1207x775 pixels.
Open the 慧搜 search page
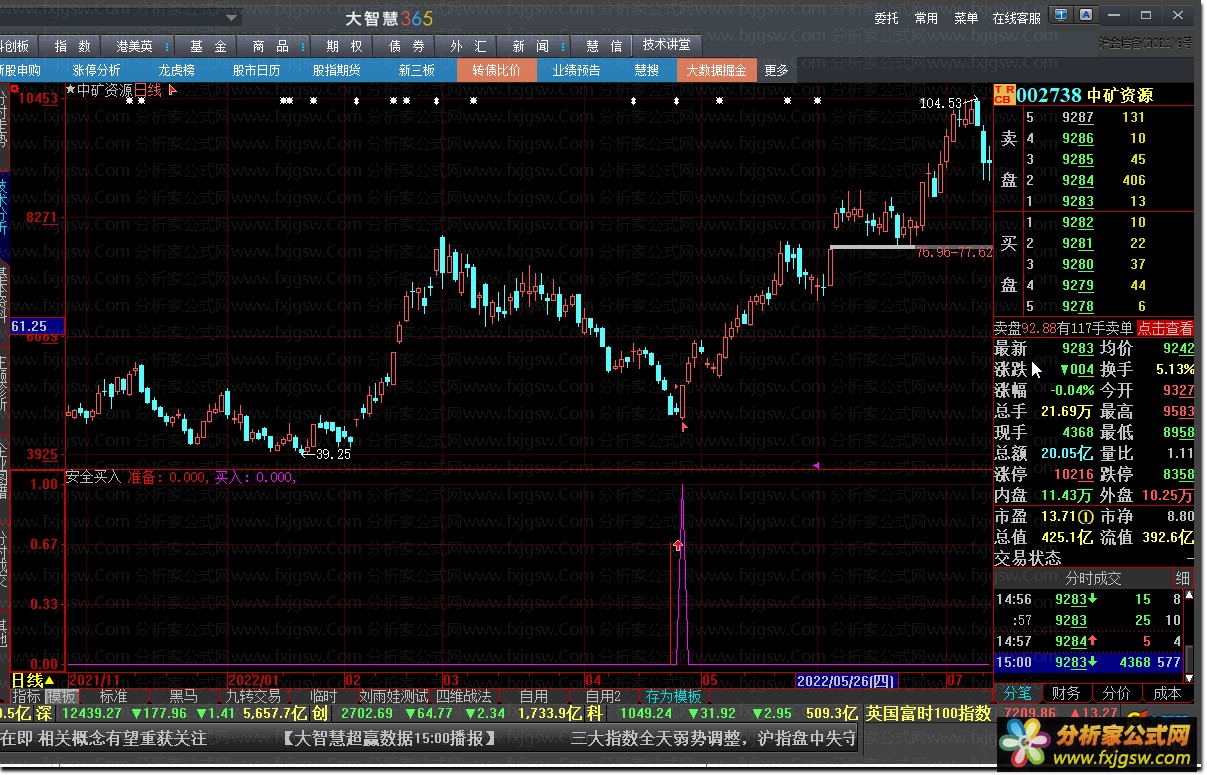click(647, 70)
